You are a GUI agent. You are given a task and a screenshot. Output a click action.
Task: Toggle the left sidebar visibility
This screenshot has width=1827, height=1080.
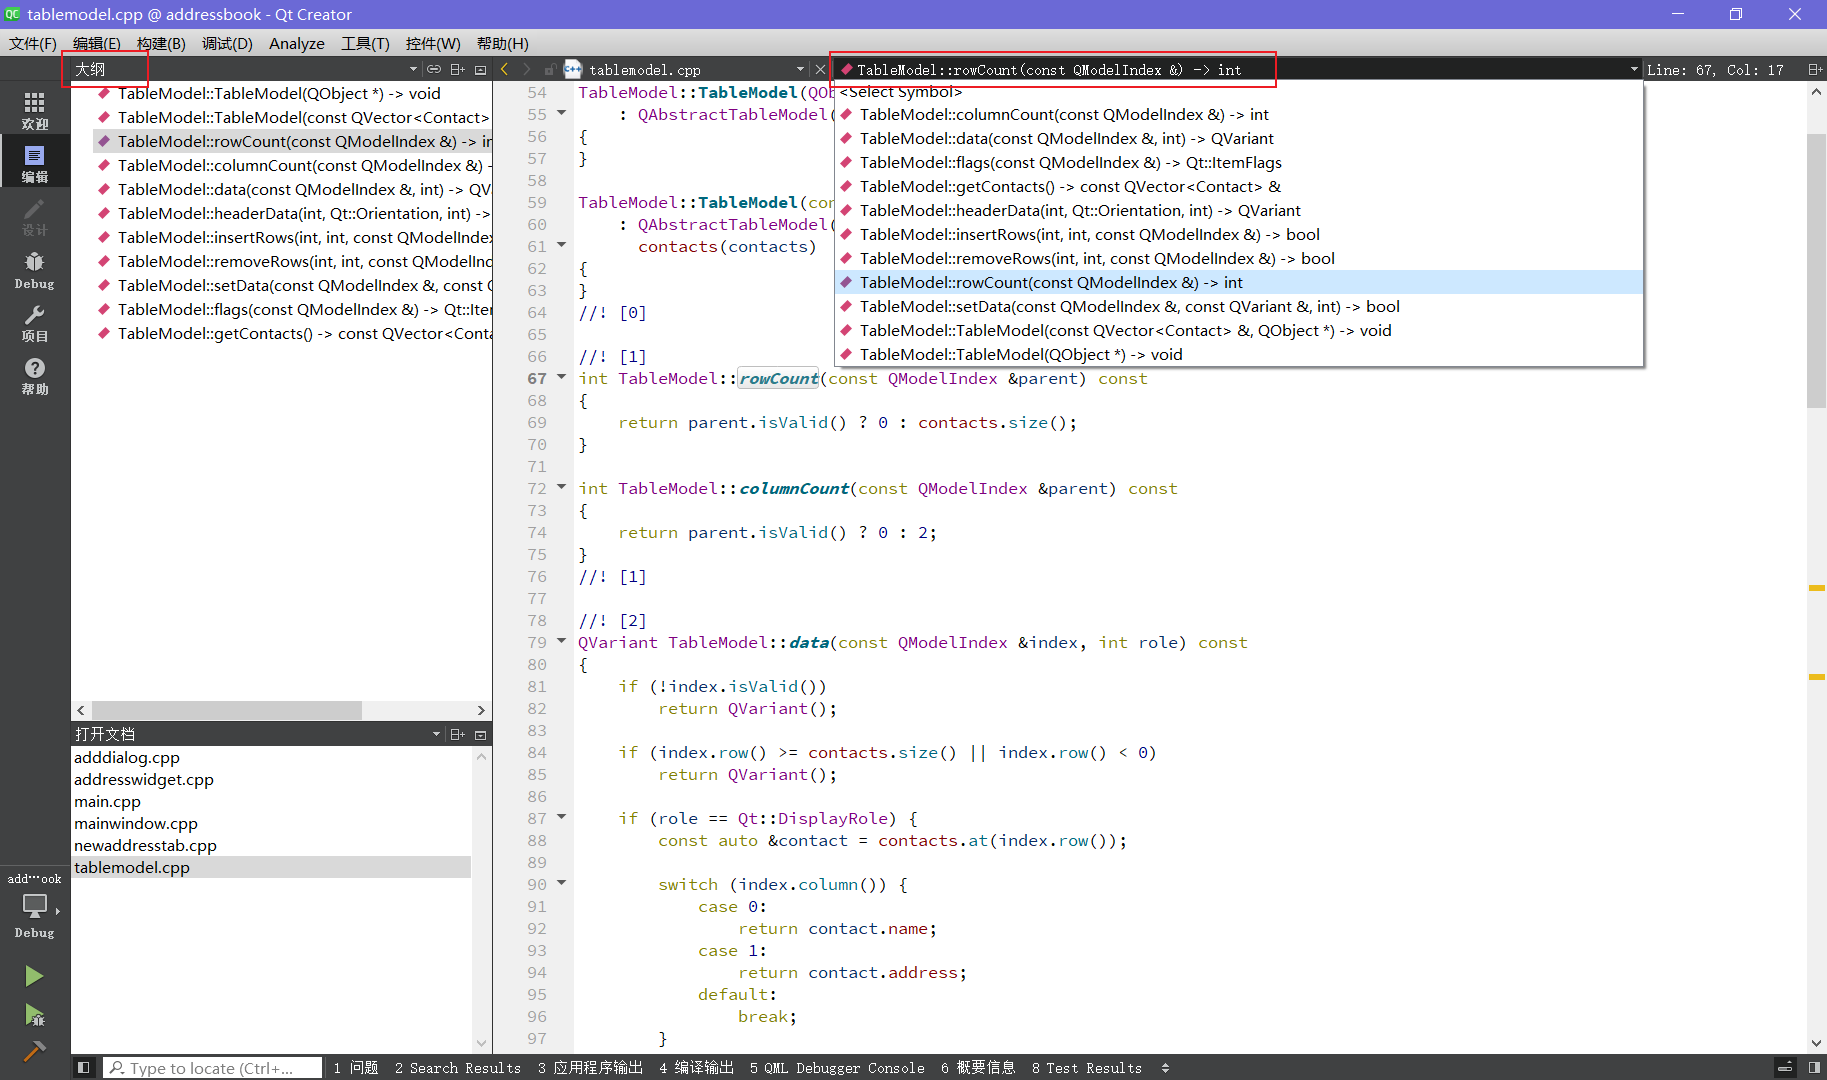pyautogui.click(x=84, y=1067)
